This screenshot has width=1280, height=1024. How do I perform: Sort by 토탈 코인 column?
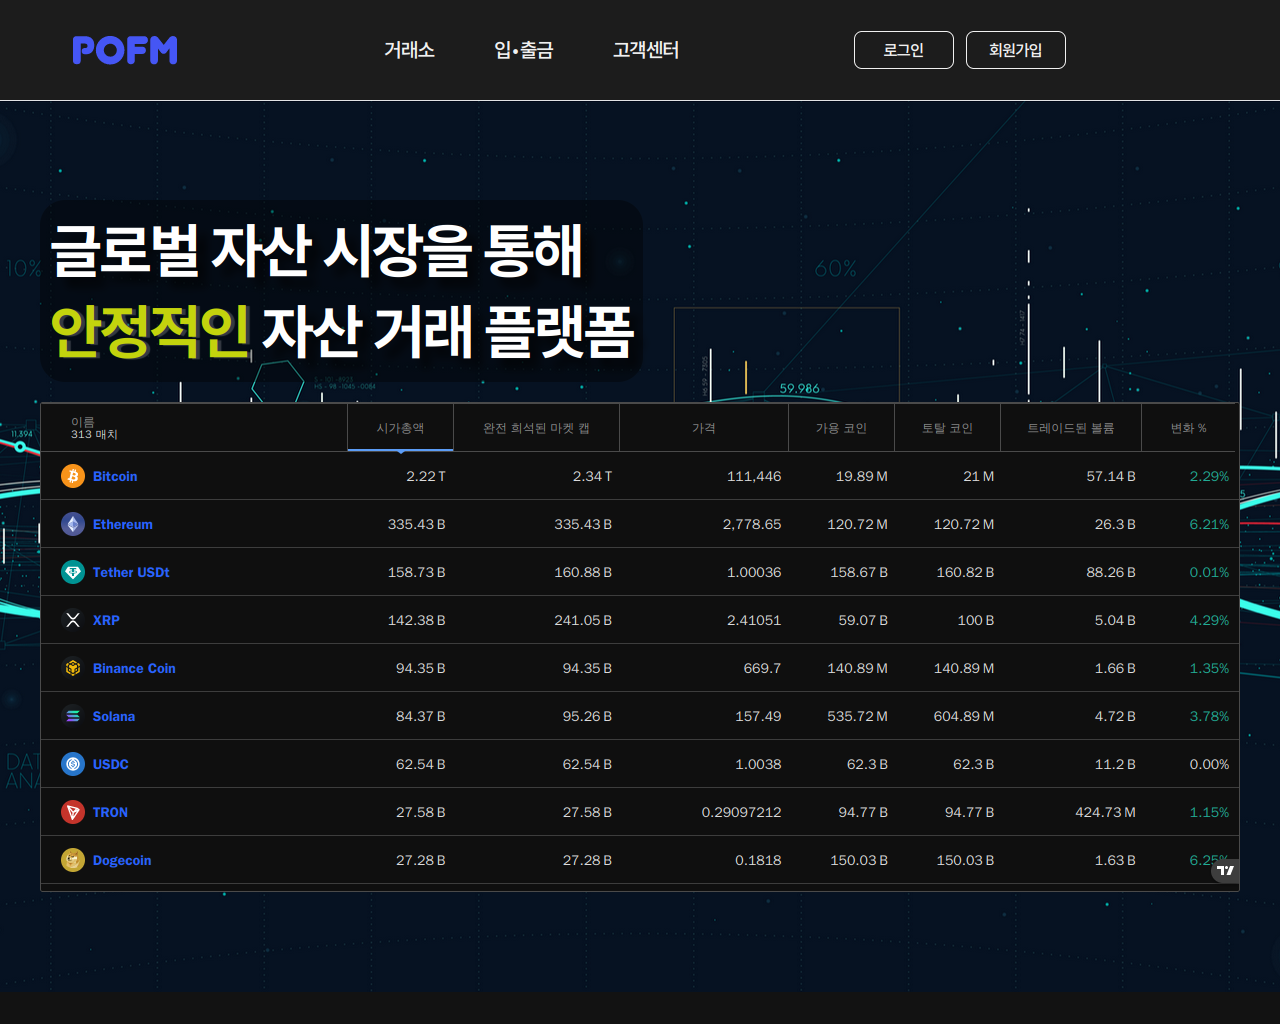947,428
